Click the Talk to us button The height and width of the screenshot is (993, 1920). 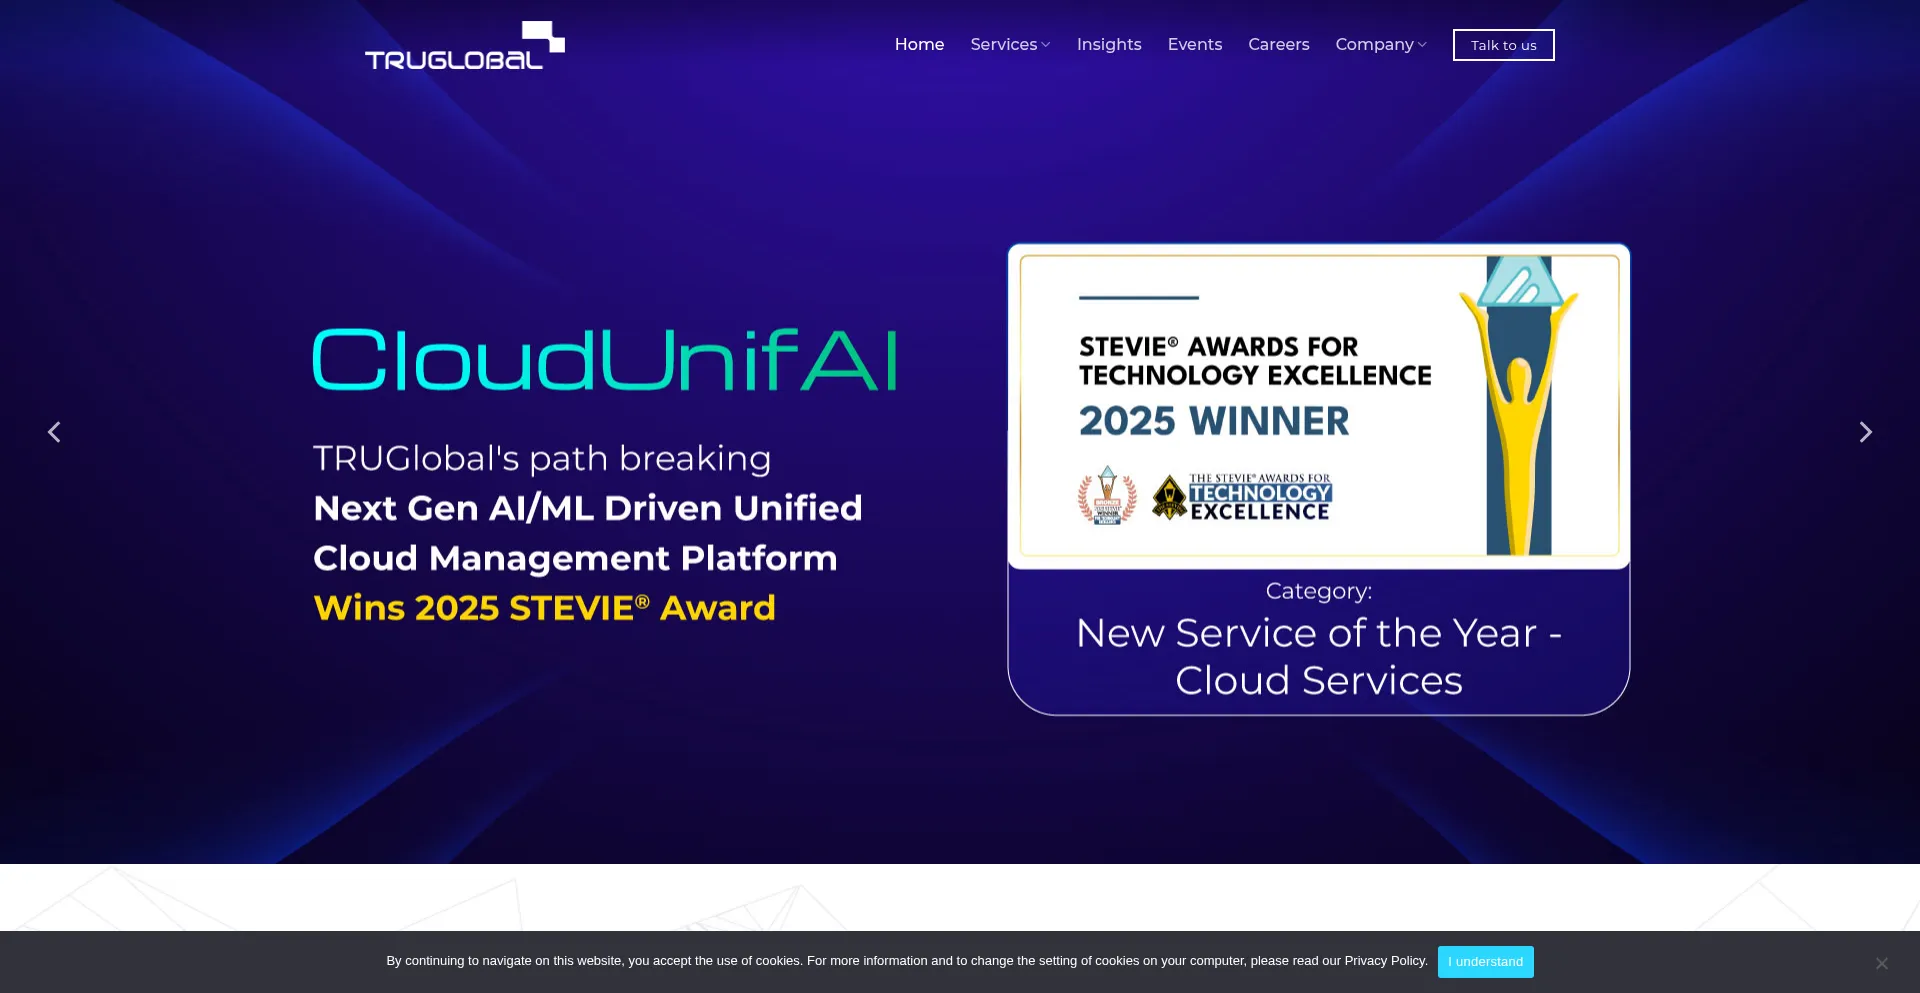[x=1504, y=45]
